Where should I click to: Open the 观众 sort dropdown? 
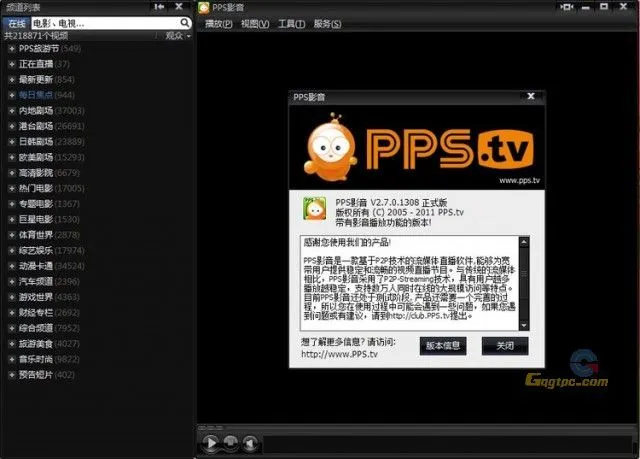coord(178,36)
